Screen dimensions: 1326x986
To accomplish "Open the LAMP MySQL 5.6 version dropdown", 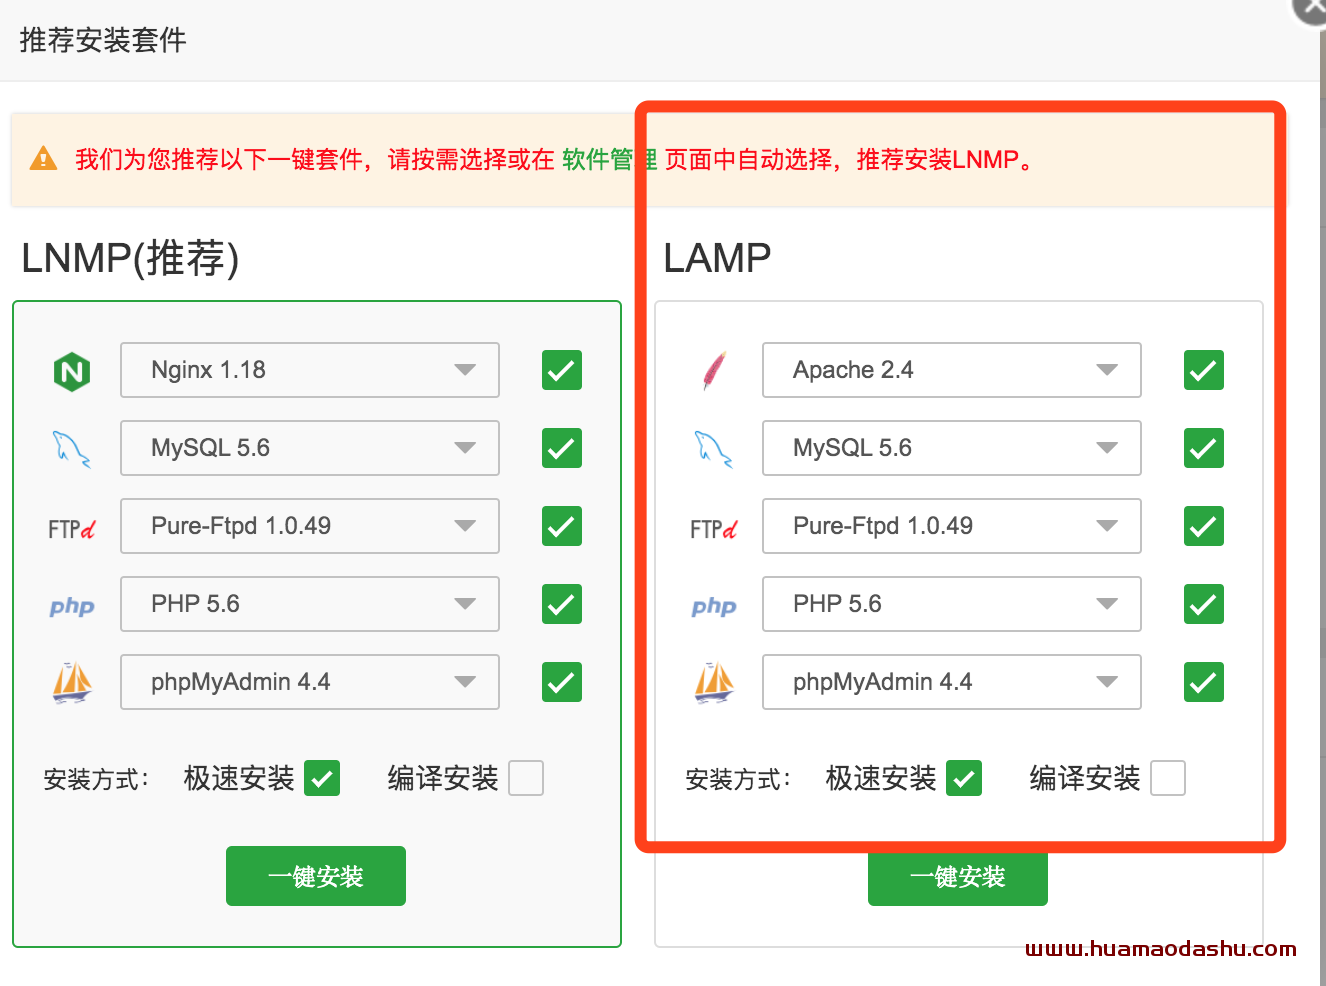I will tap(952, 448).
